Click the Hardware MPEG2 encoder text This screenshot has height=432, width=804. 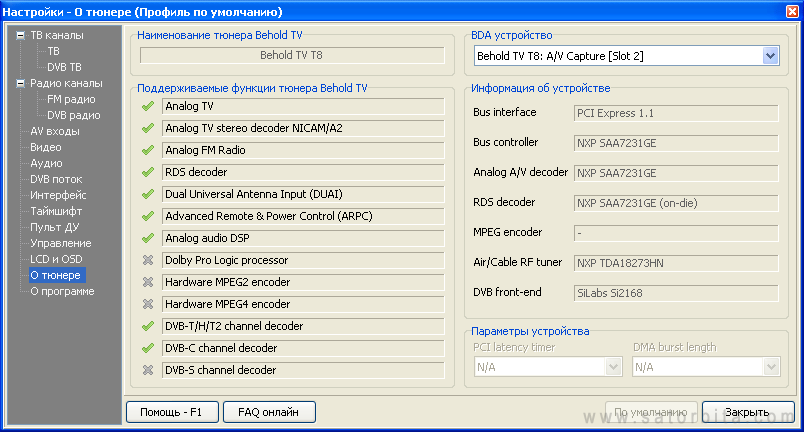tap(228, 282)
